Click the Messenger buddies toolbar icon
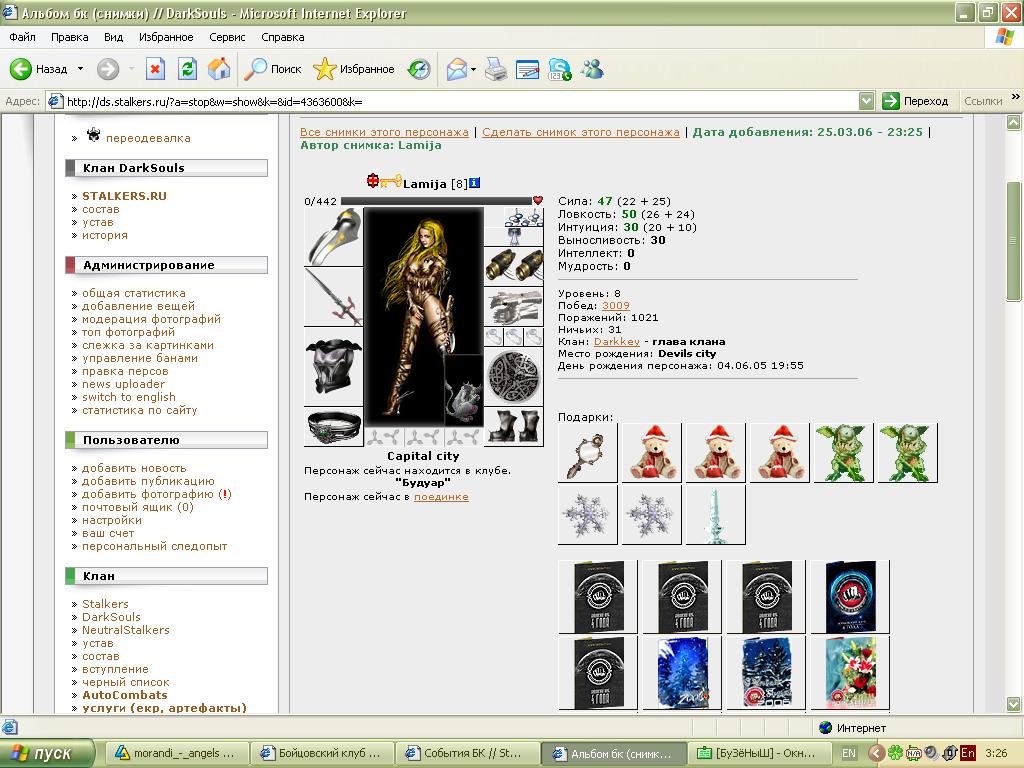 (592, 69)
